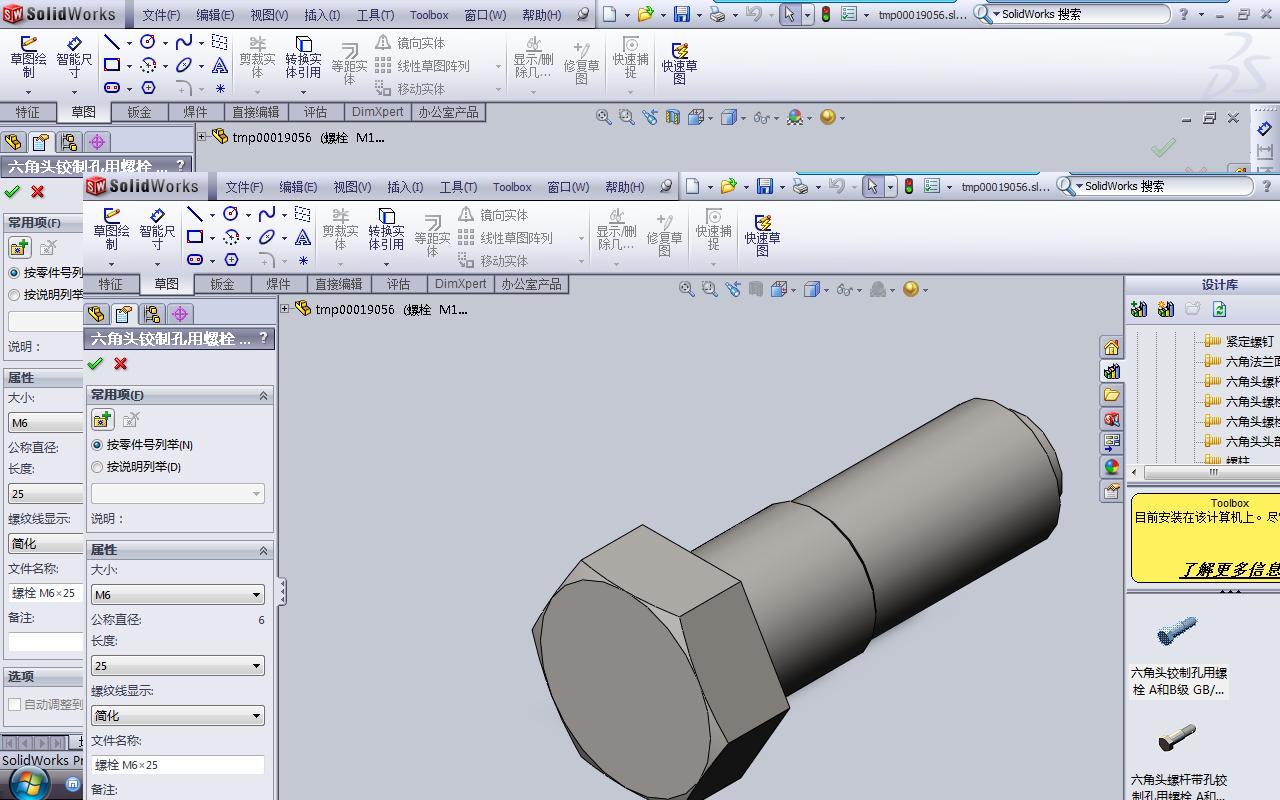The width and height of the screenshot is (1280, 800).
Task: Open the Length 25 dropdown in front panel
Action: (x=178, y=665)
